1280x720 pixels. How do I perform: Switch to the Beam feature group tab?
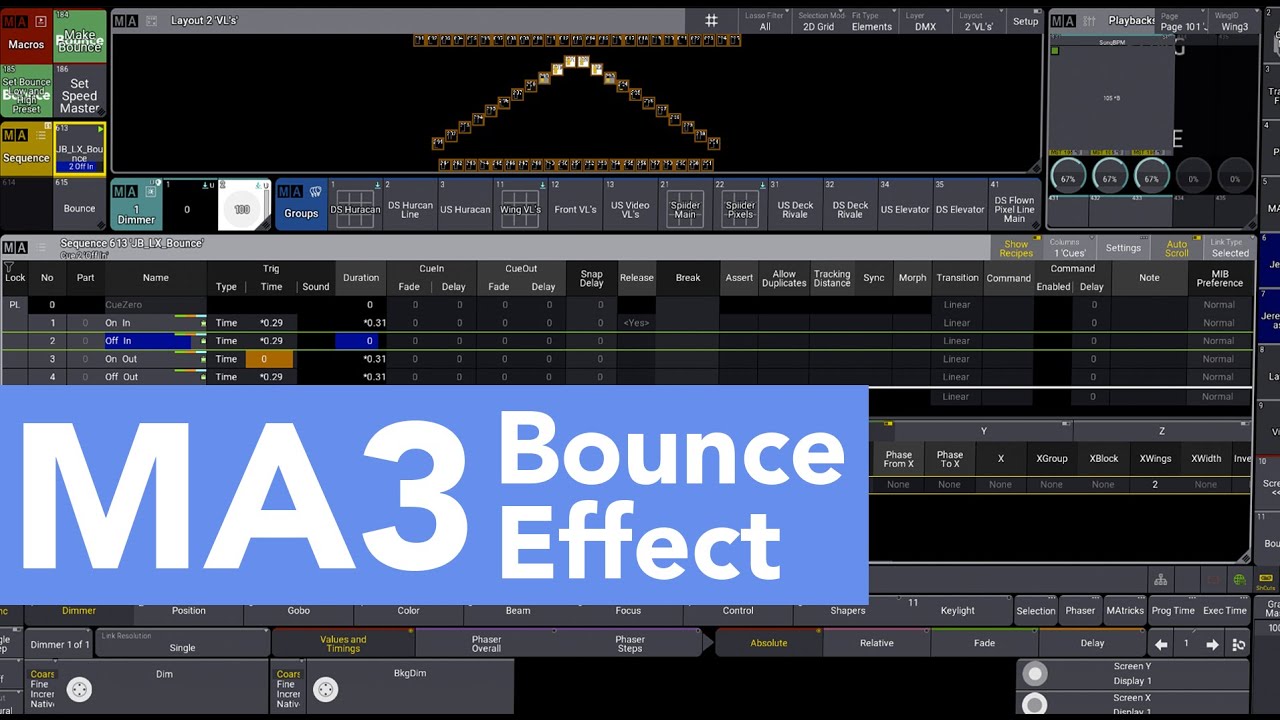tap(518, 610)
